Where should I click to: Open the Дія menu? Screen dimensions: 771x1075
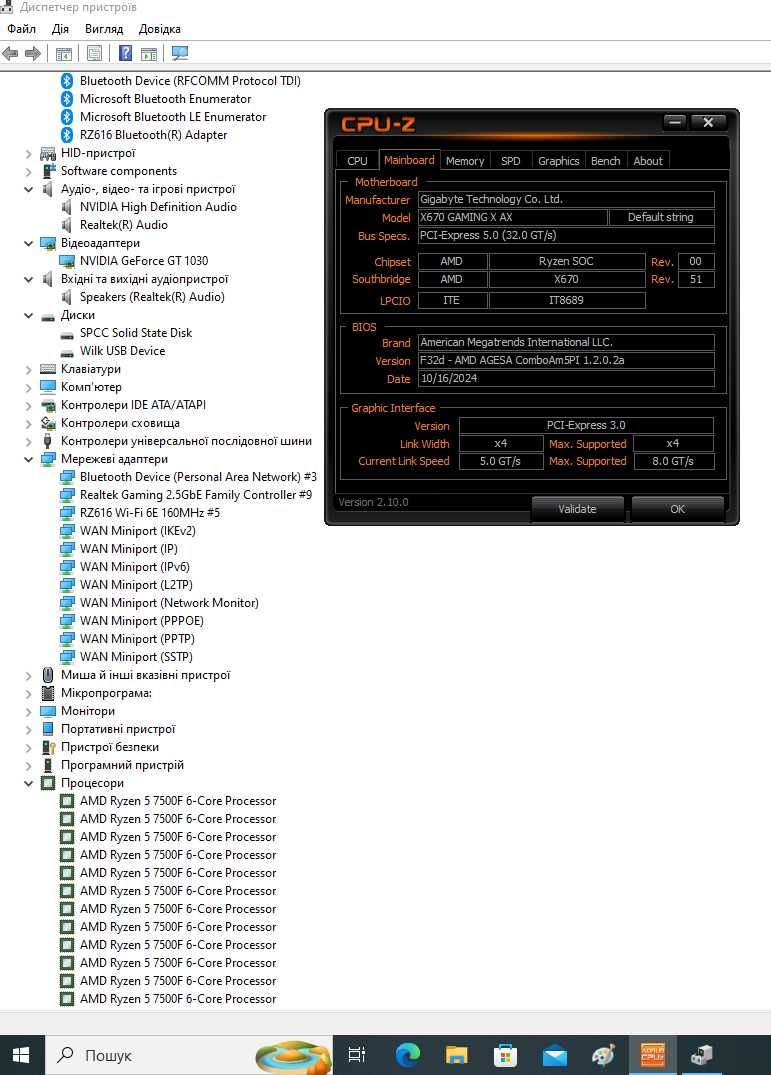(60, 29)
